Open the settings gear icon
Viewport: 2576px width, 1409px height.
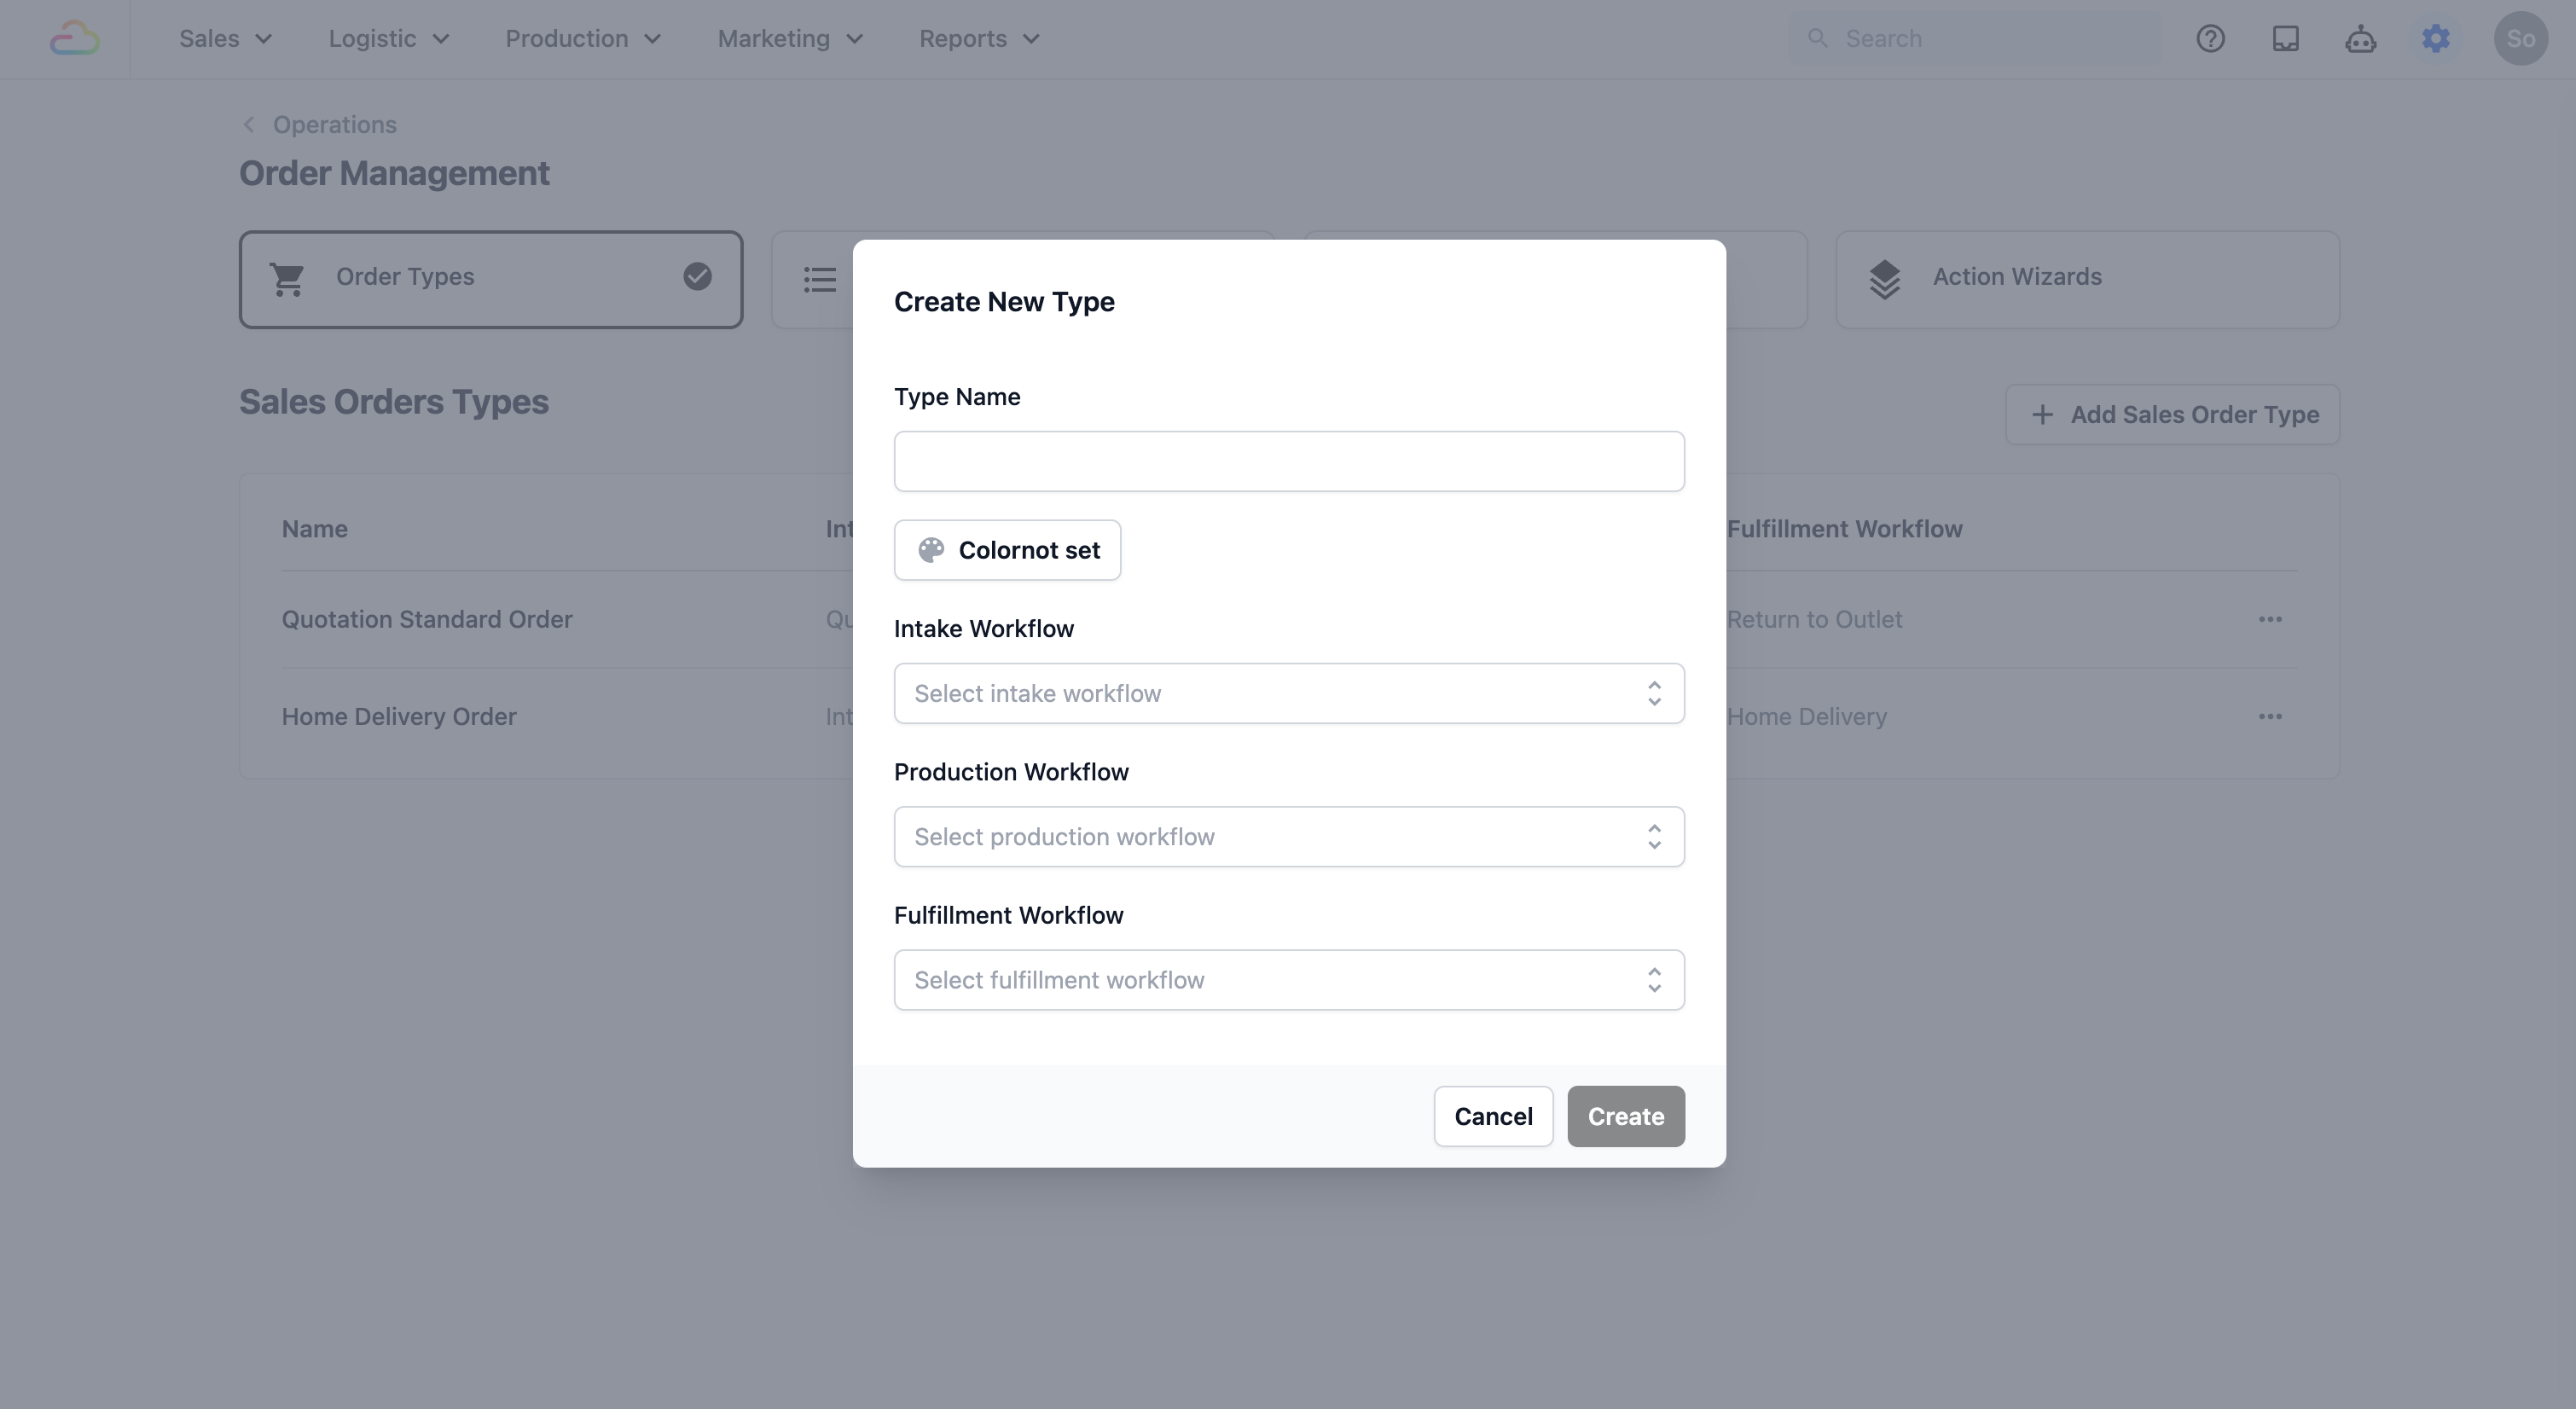click(2436, 39)
